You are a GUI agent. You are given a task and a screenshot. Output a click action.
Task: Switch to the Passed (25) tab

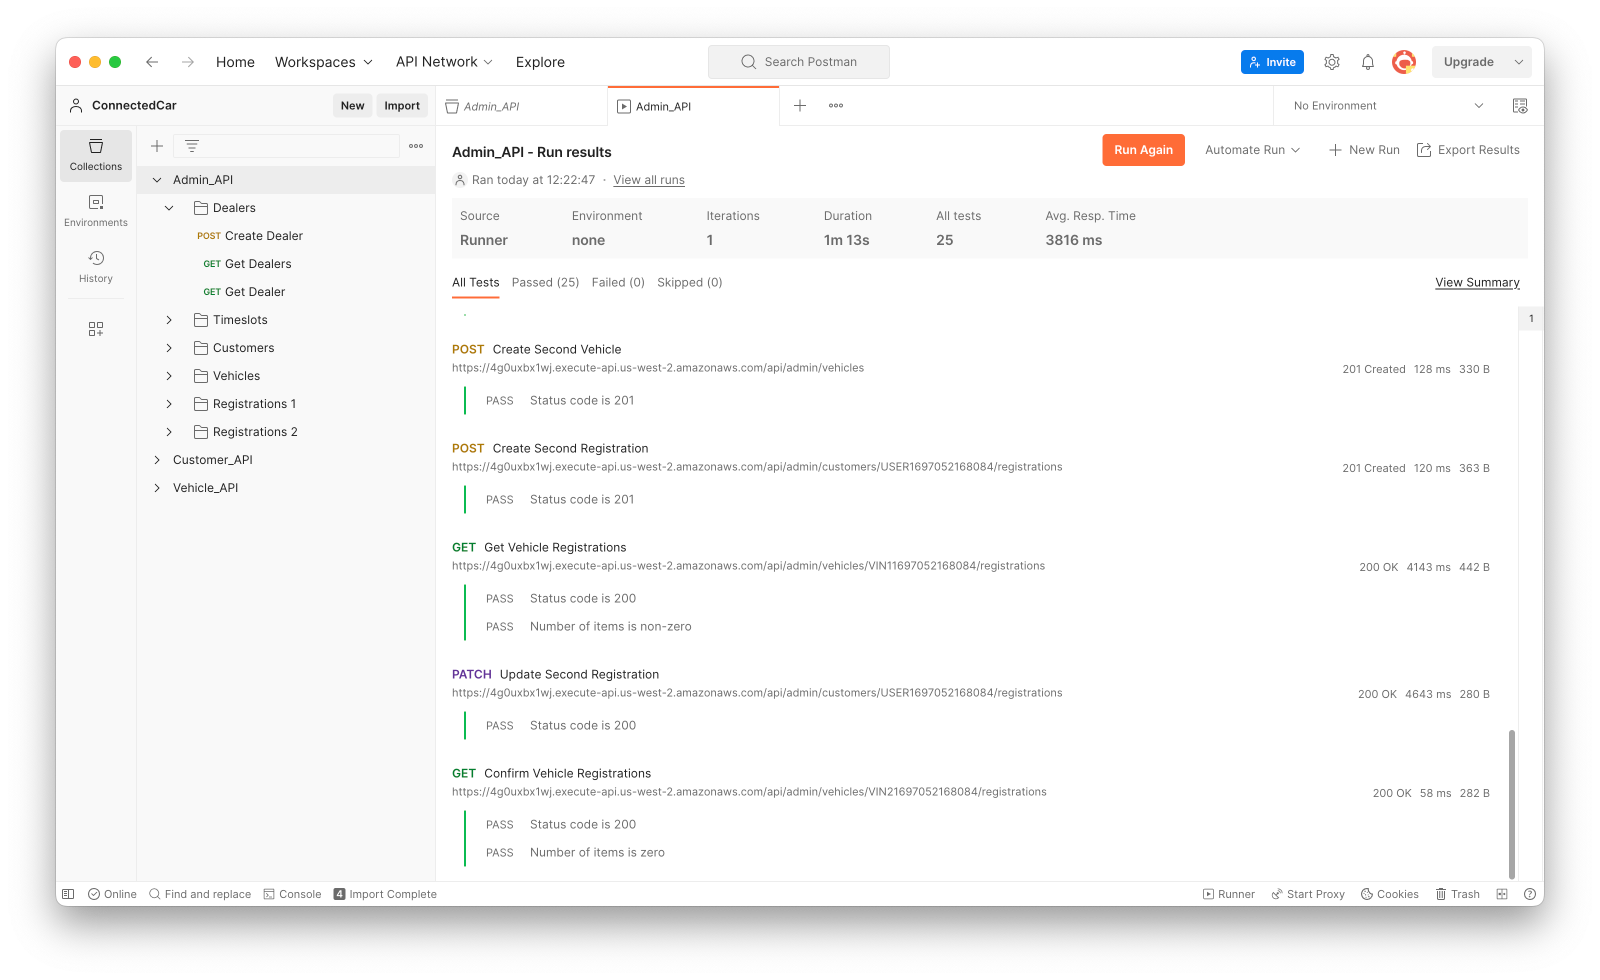545,283
